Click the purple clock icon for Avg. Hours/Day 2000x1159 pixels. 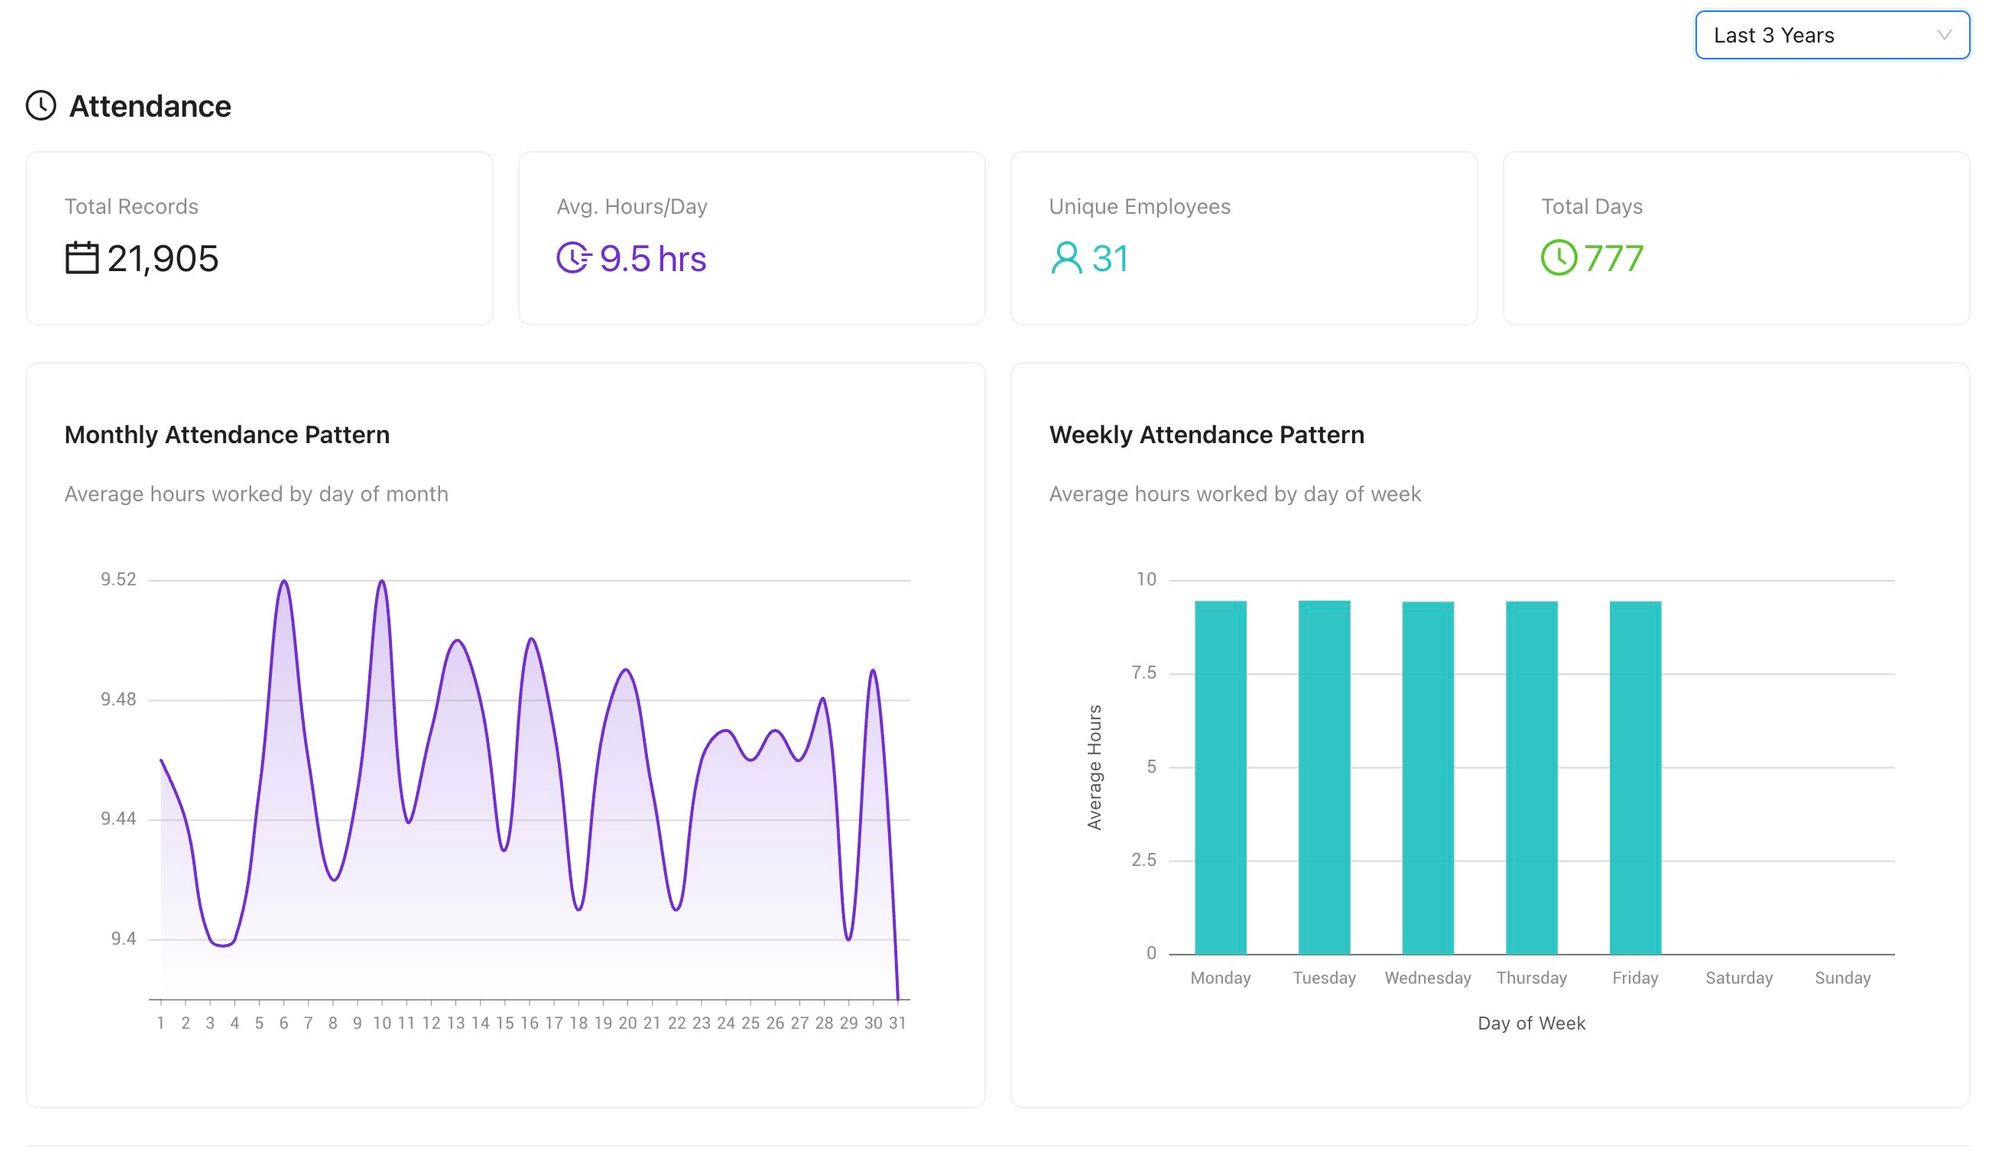[574, 258]
